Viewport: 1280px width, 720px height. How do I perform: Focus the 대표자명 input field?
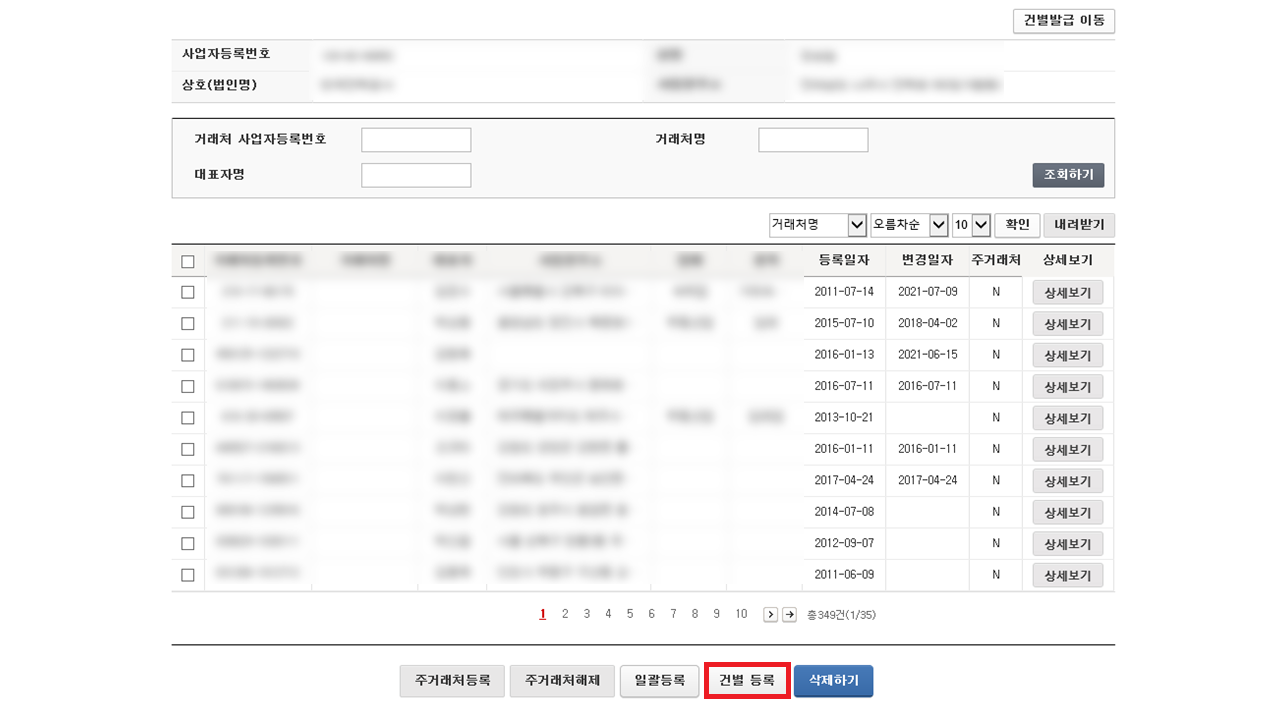point(416,175)
